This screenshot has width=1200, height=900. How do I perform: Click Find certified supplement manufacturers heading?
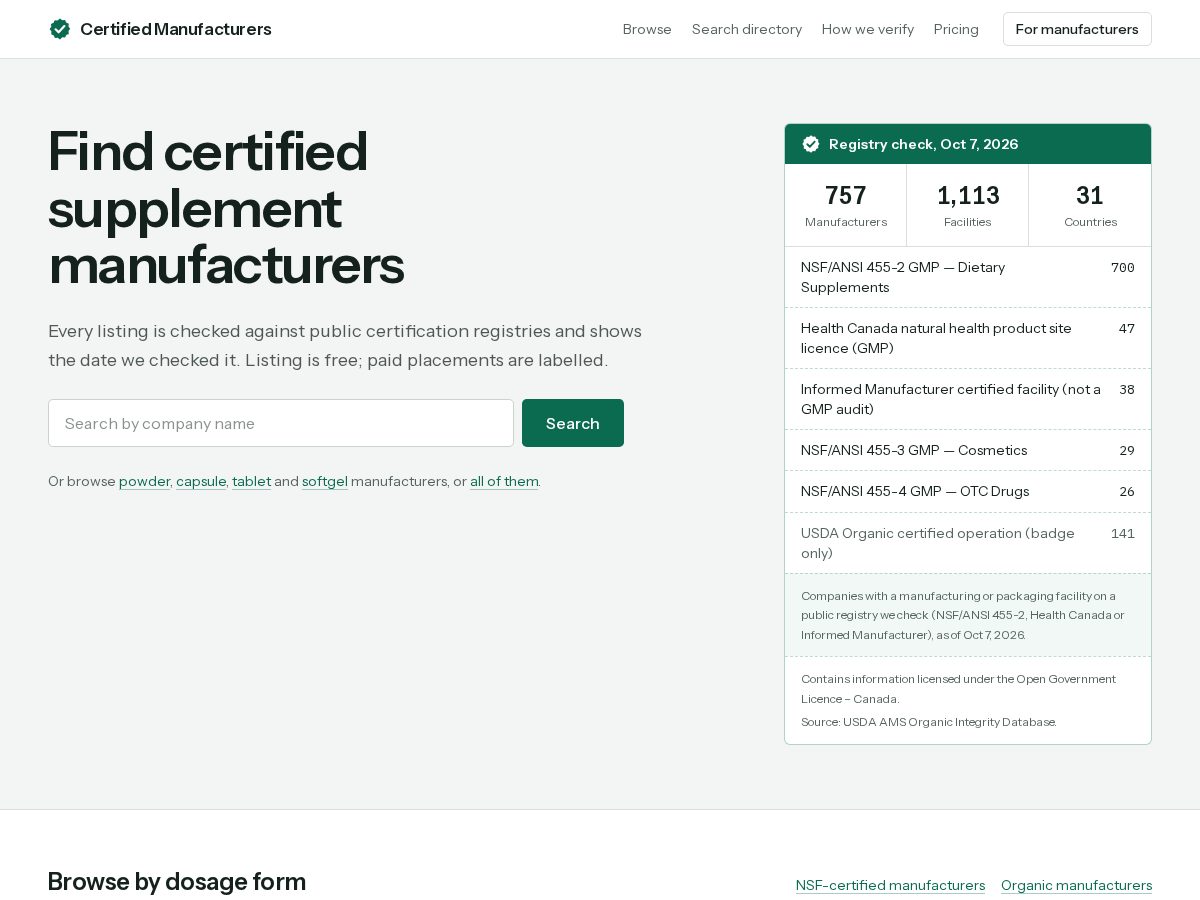point(226,208)
